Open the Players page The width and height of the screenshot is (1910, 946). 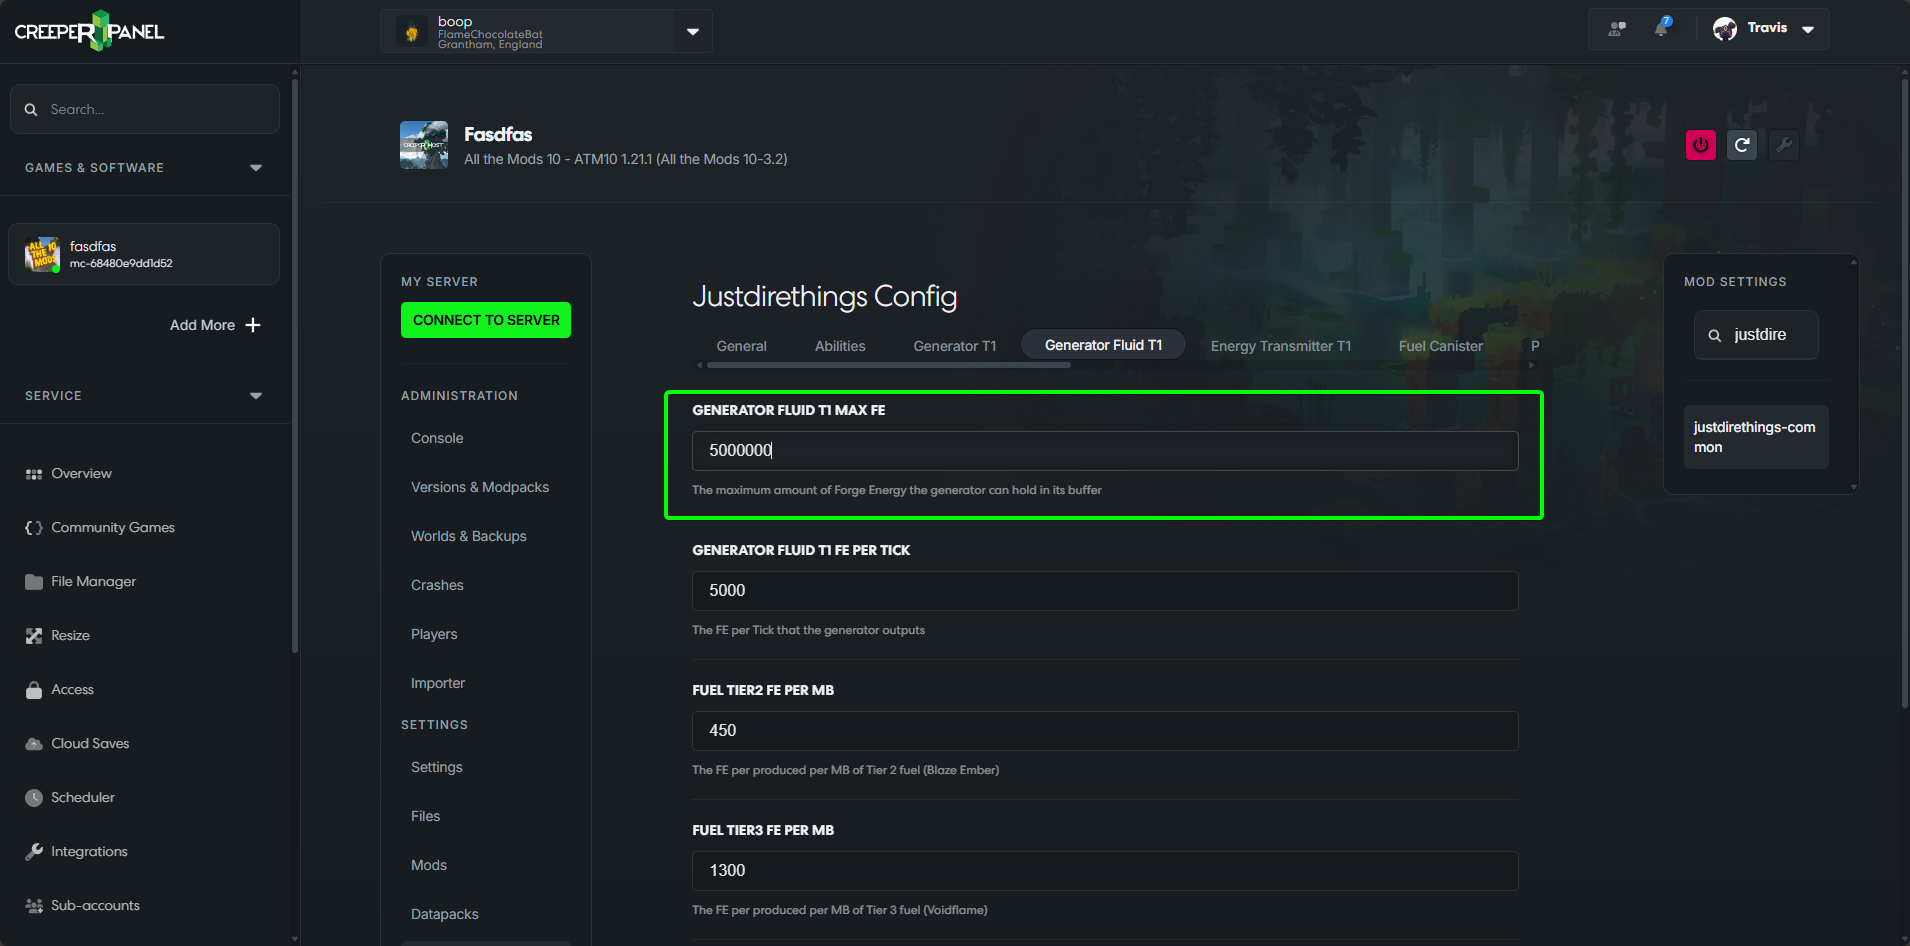tap(434, 634)
